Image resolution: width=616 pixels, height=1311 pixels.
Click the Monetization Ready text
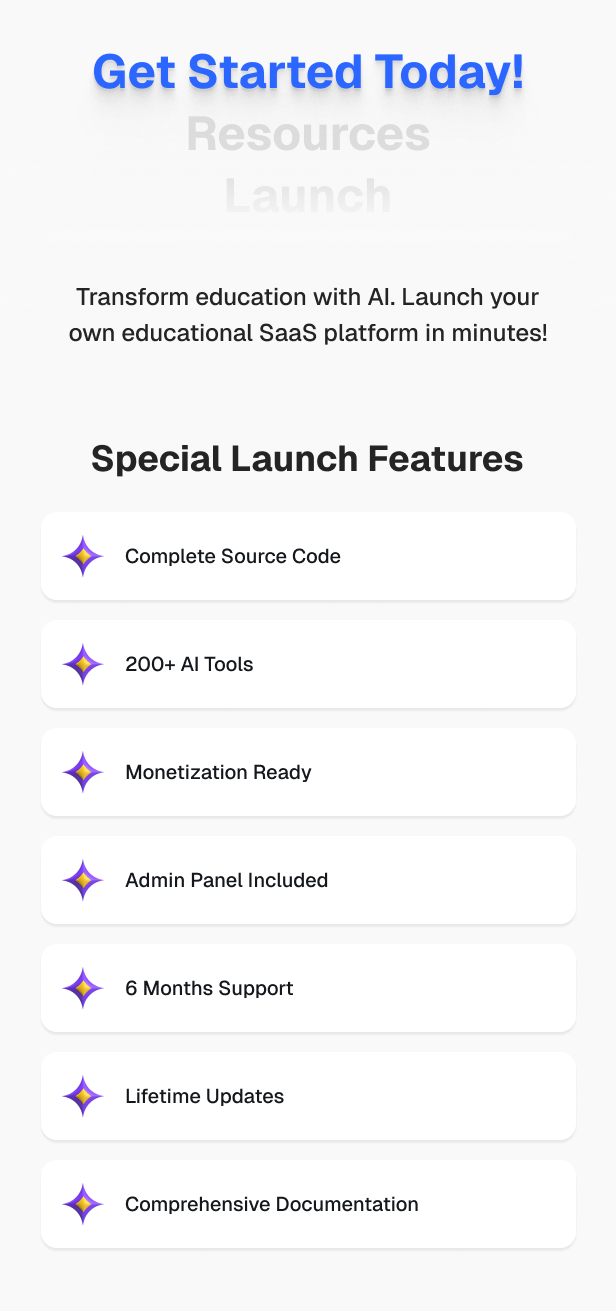(218, 772)
